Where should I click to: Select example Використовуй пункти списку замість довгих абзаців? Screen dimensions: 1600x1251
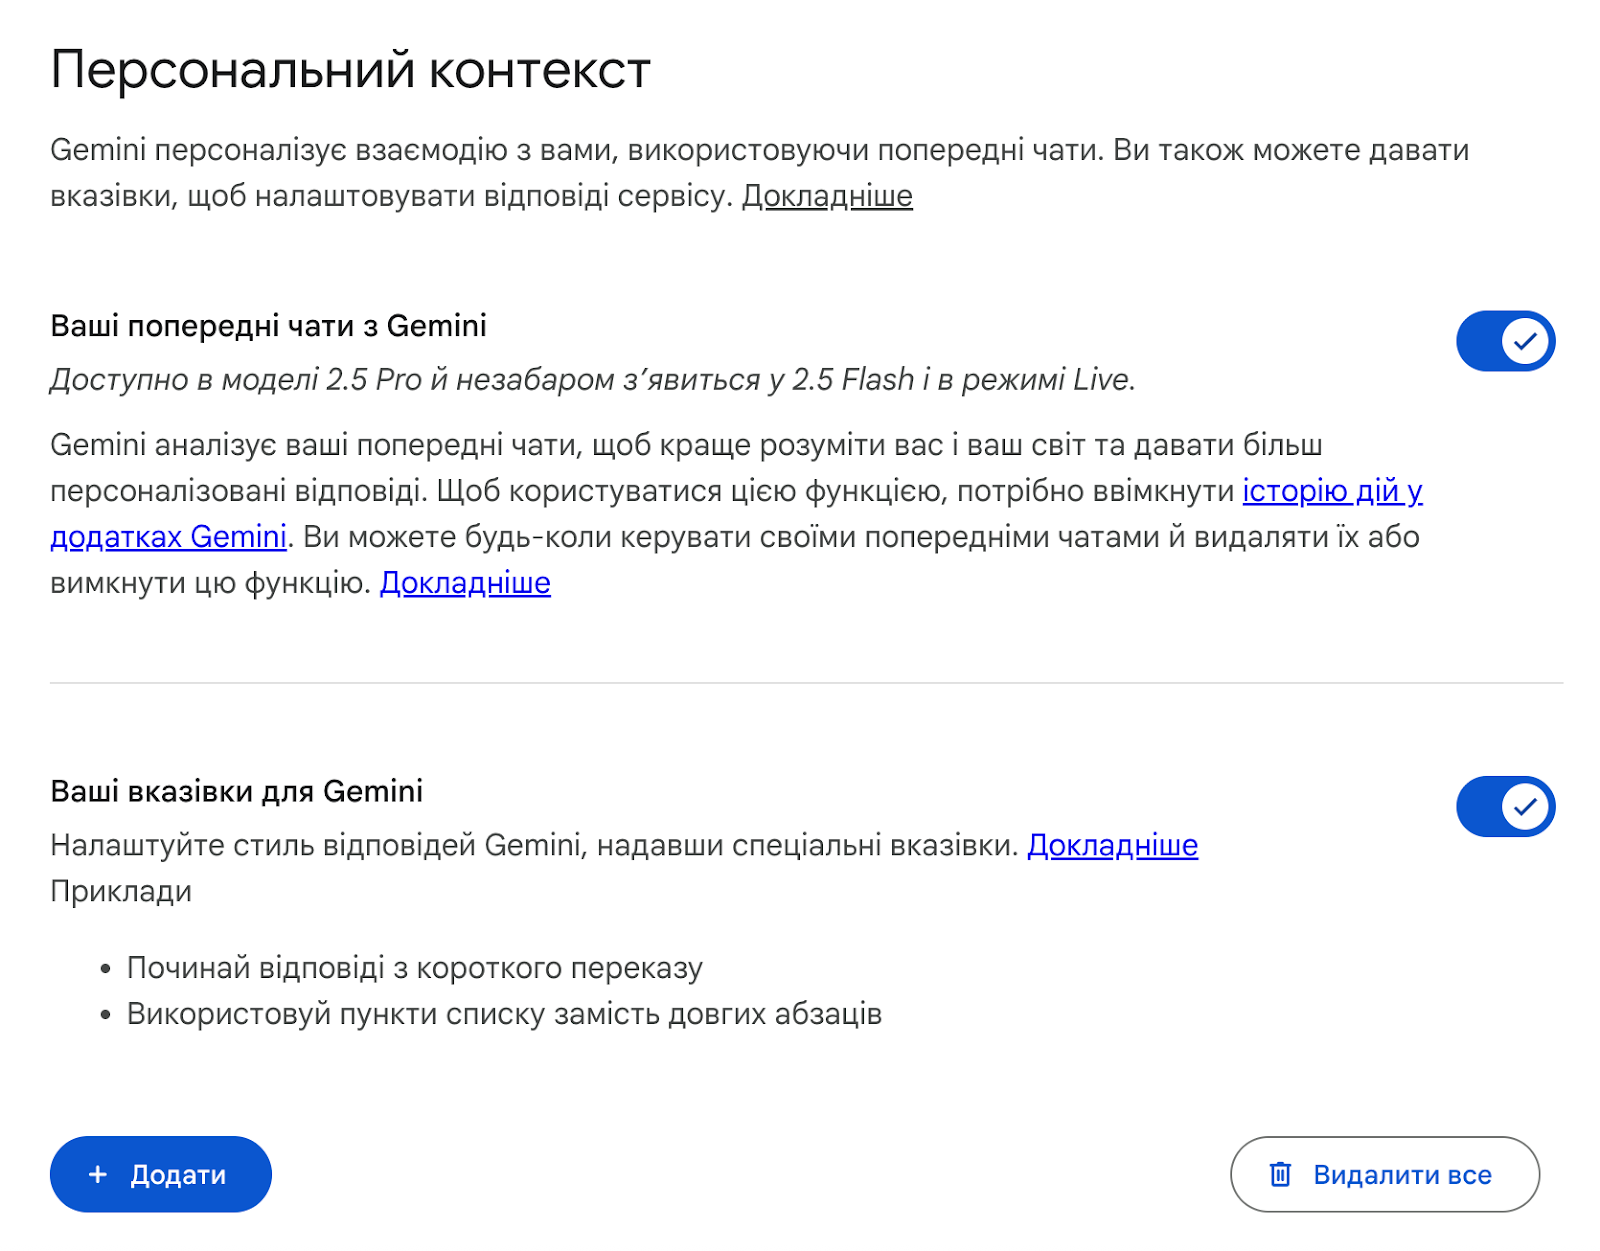(x=504, y=1014)
